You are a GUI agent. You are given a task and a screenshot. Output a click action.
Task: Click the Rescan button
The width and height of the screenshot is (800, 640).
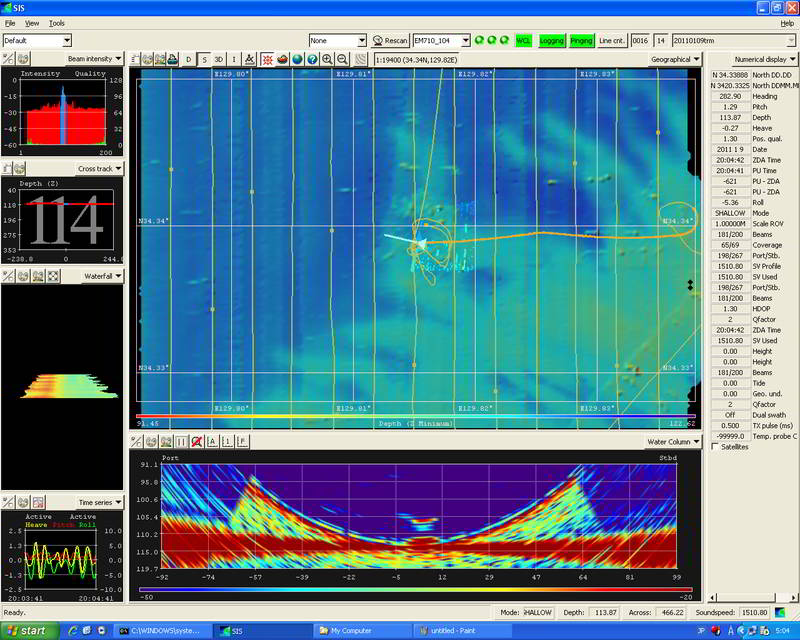(x=390, y=41)
